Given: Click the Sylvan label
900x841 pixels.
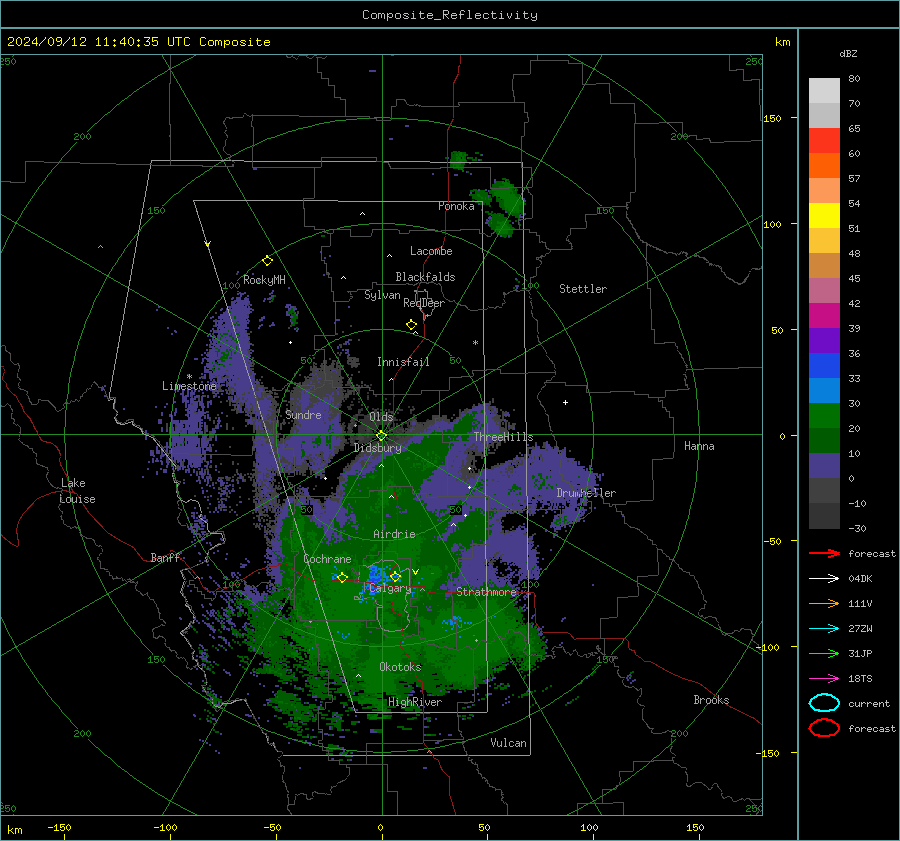Looking at the screenshot, I should click(x=382, y=295).
